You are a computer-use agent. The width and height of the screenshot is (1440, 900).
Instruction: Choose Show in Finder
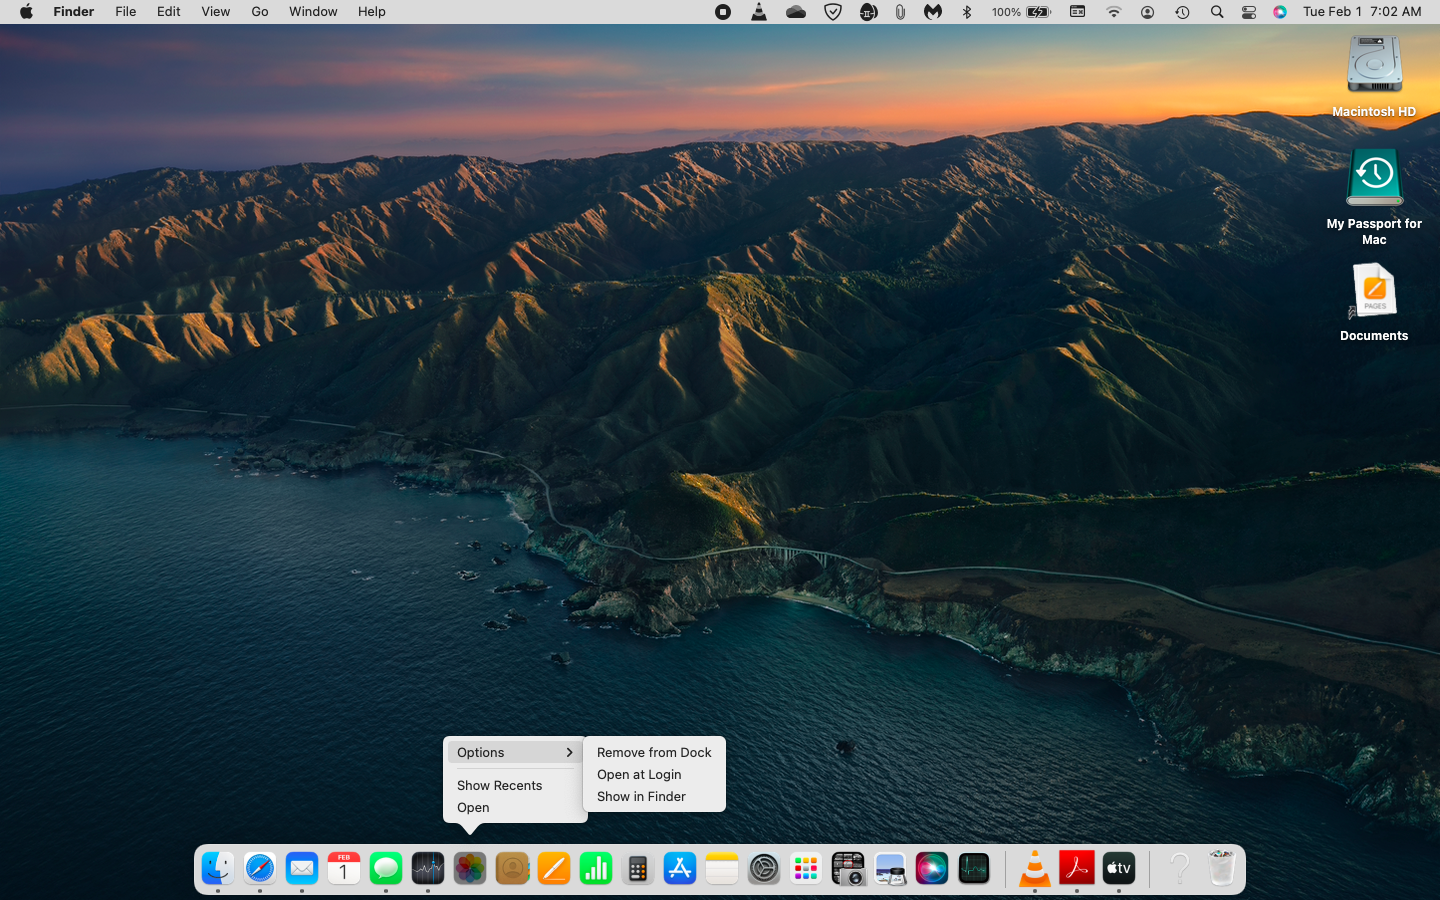click(x=641, y=796)
